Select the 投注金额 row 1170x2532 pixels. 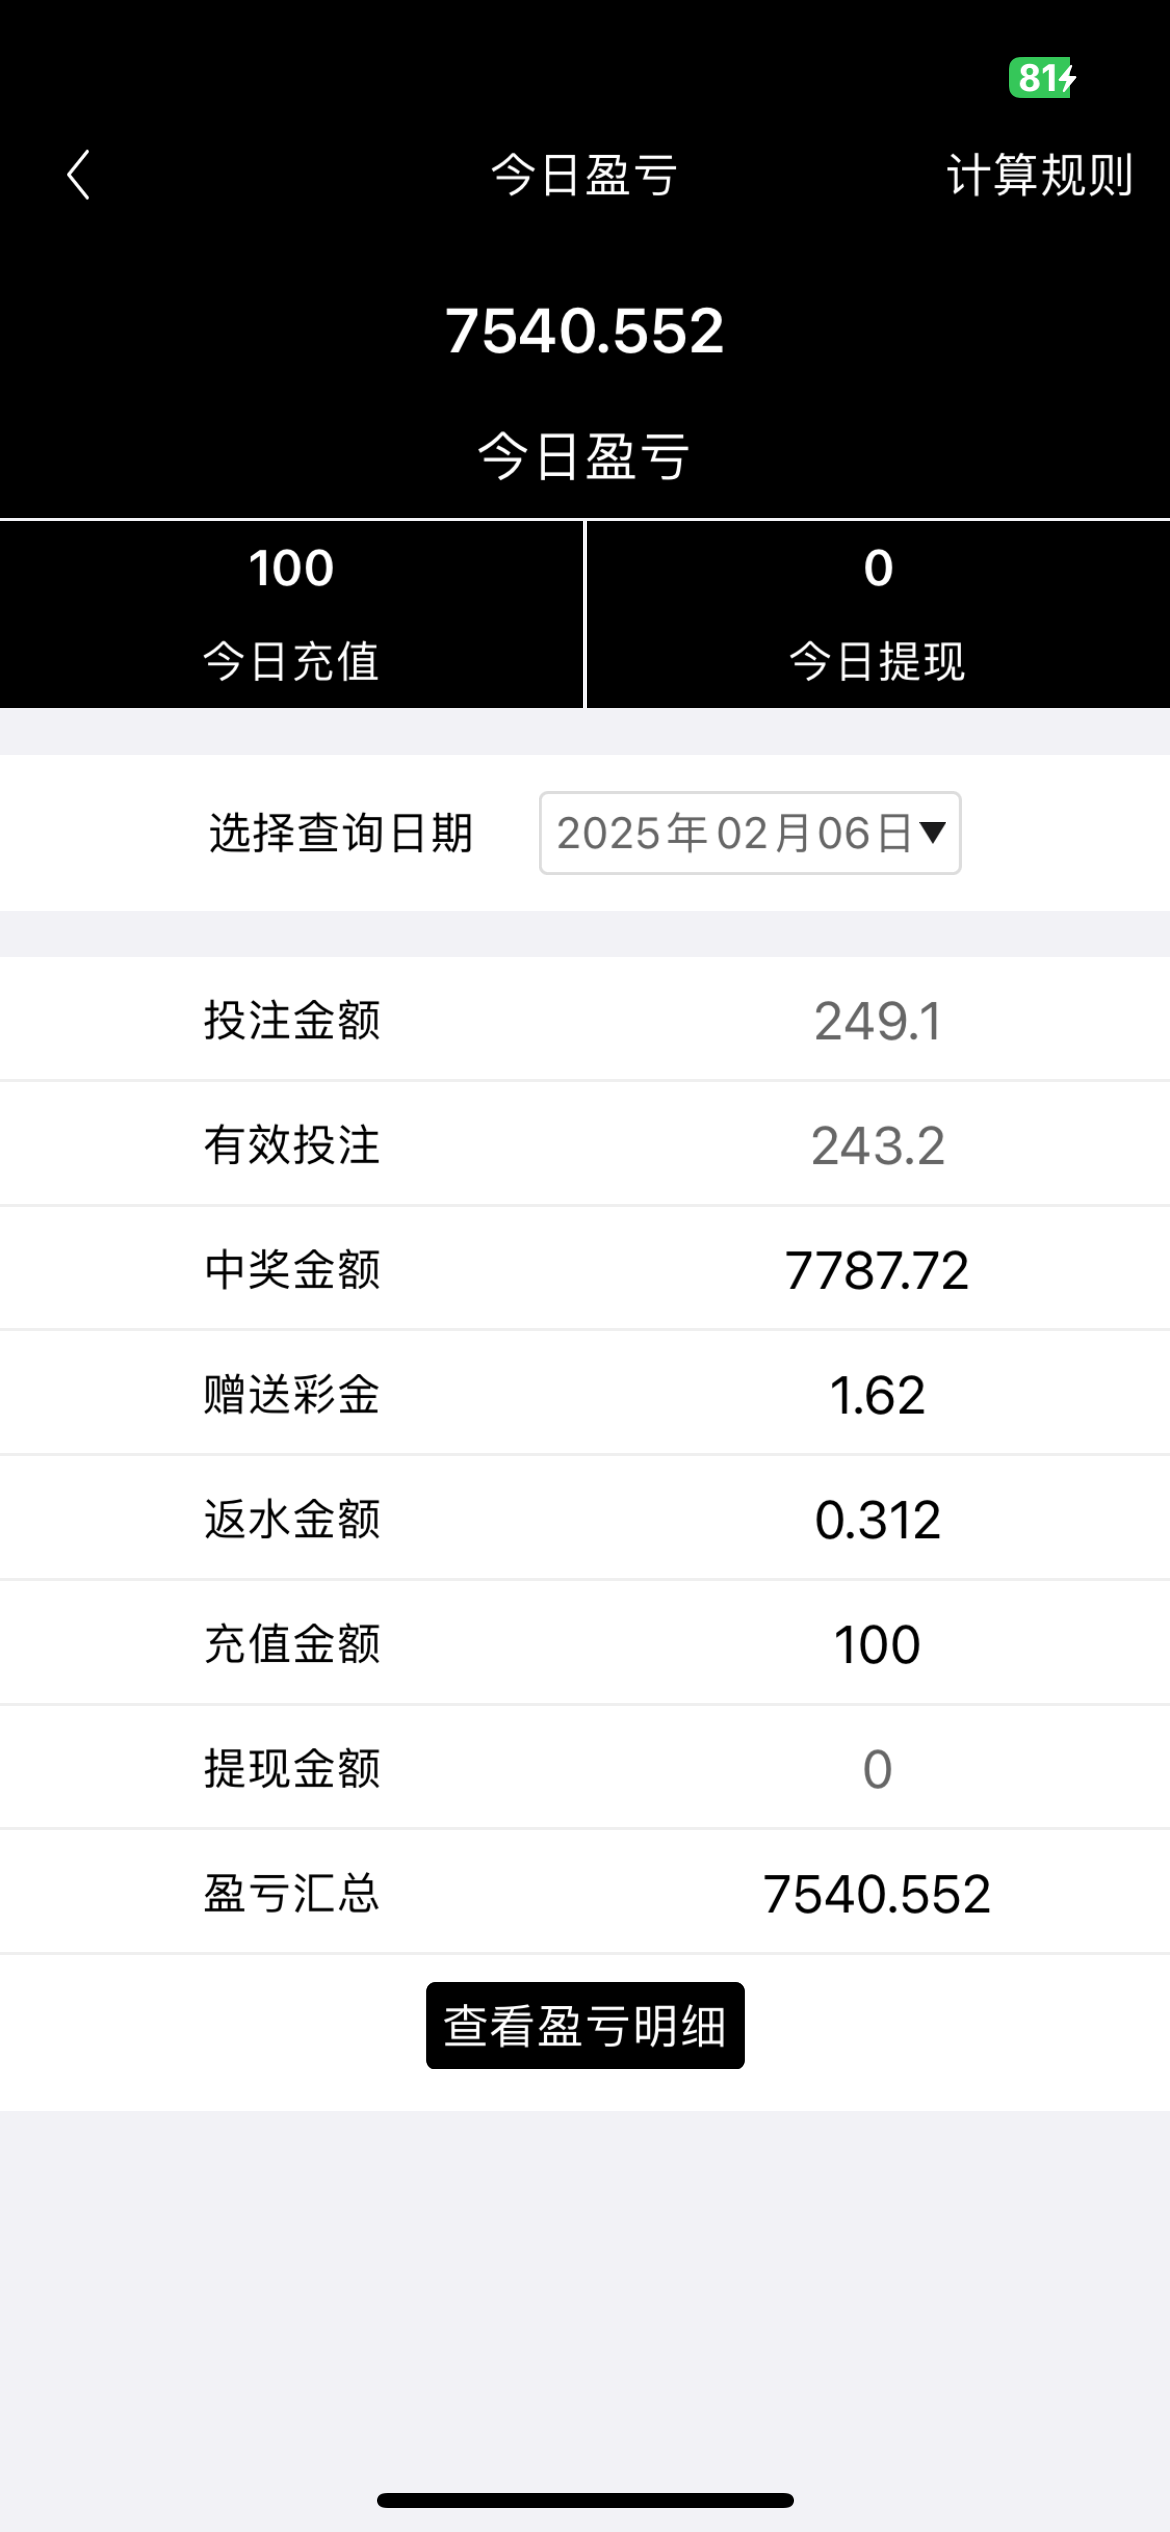pyautogui.click(x=585, y=1020)
